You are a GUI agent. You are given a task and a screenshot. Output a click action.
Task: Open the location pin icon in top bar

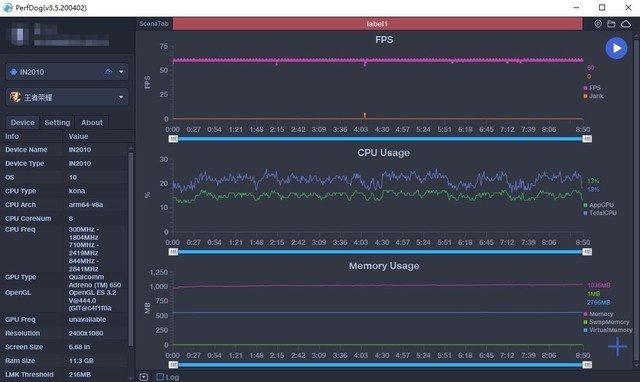click(x=598, y=24)
